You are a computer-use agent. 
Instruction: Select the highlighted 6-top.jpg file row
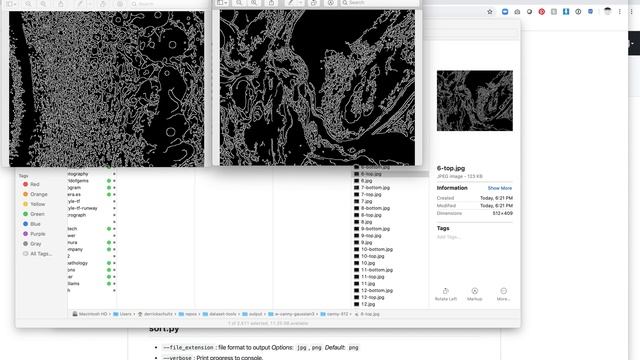[x=390, y=174]
